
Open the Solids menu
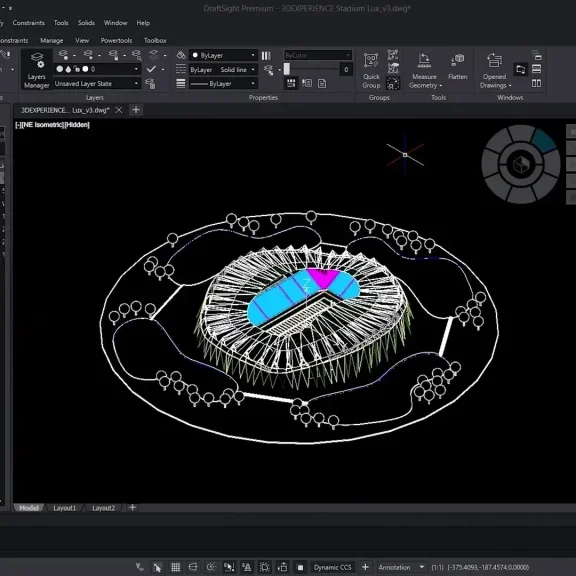pos(86,23)
